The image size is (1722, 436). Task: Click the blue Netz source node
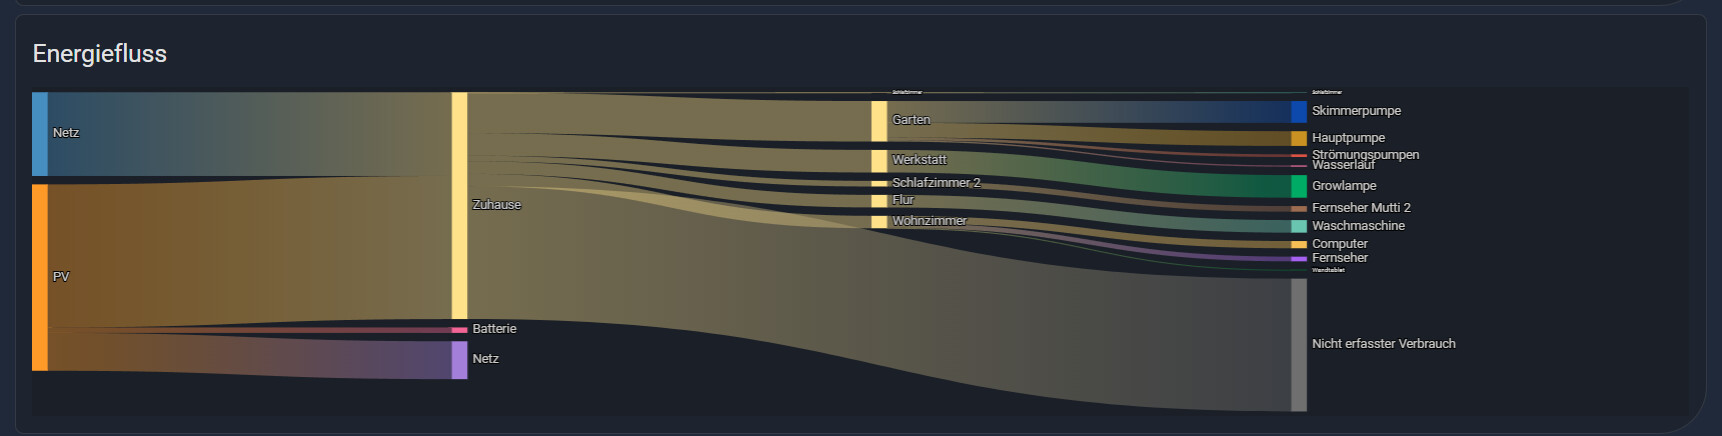point(40,134)
